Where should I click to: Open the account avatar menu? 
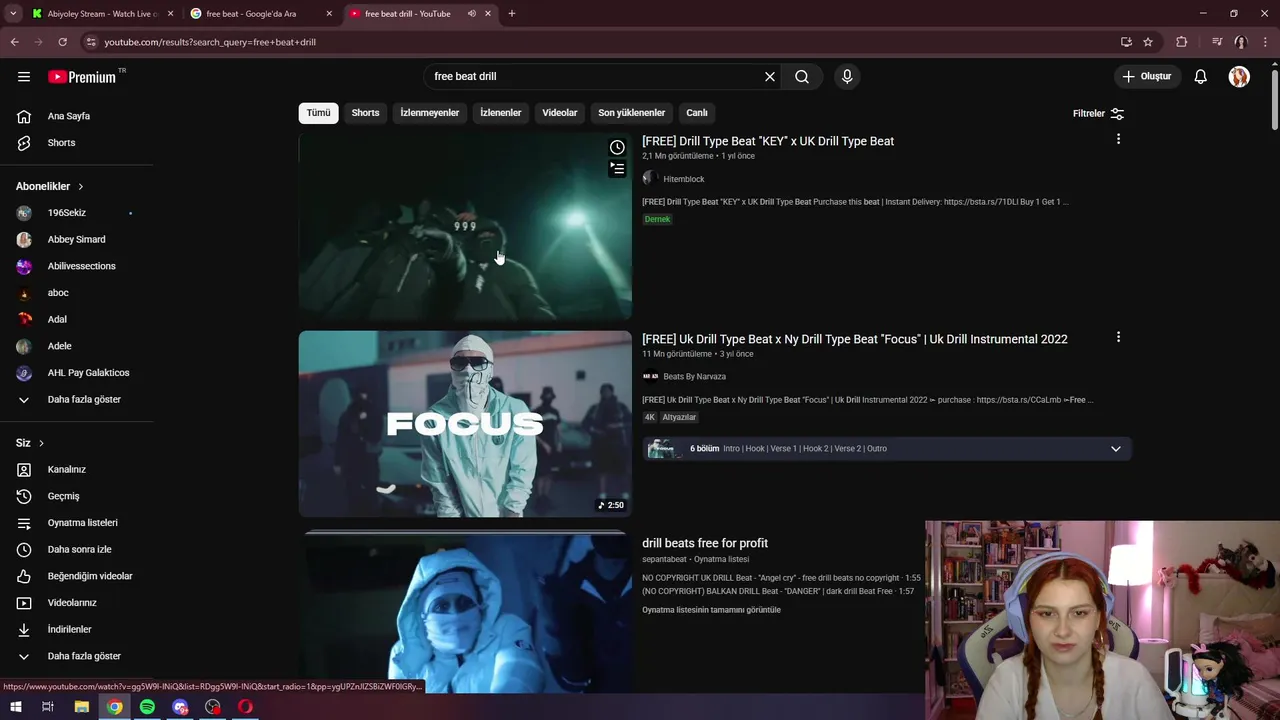pyautogui.click(x=1239, y=77)
